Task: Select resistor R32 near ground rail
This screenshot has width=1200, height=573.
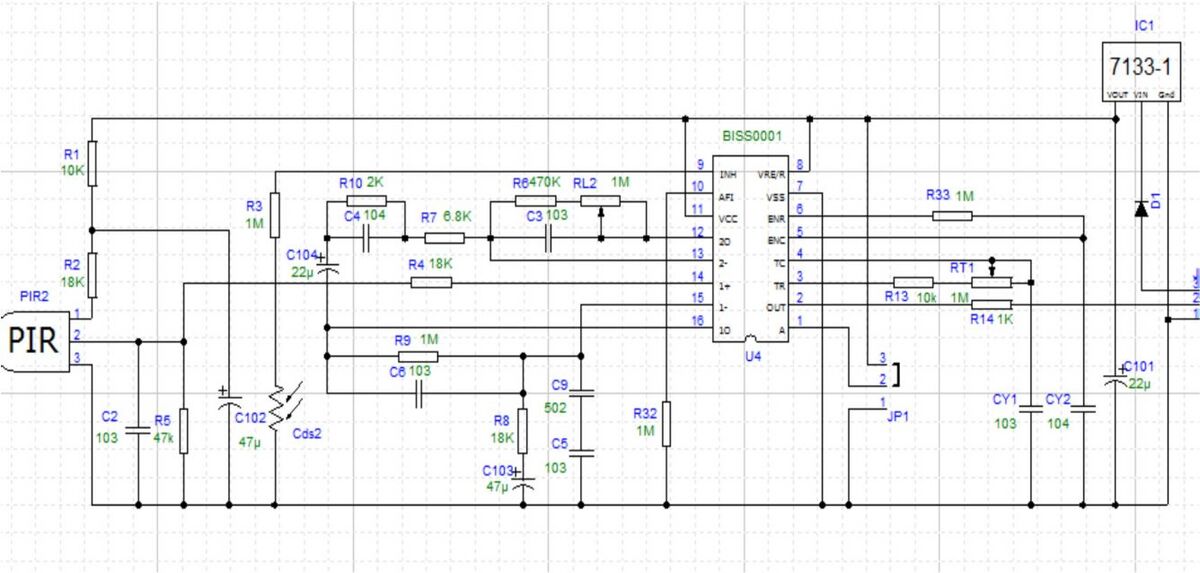Action: tap(667, 421)
